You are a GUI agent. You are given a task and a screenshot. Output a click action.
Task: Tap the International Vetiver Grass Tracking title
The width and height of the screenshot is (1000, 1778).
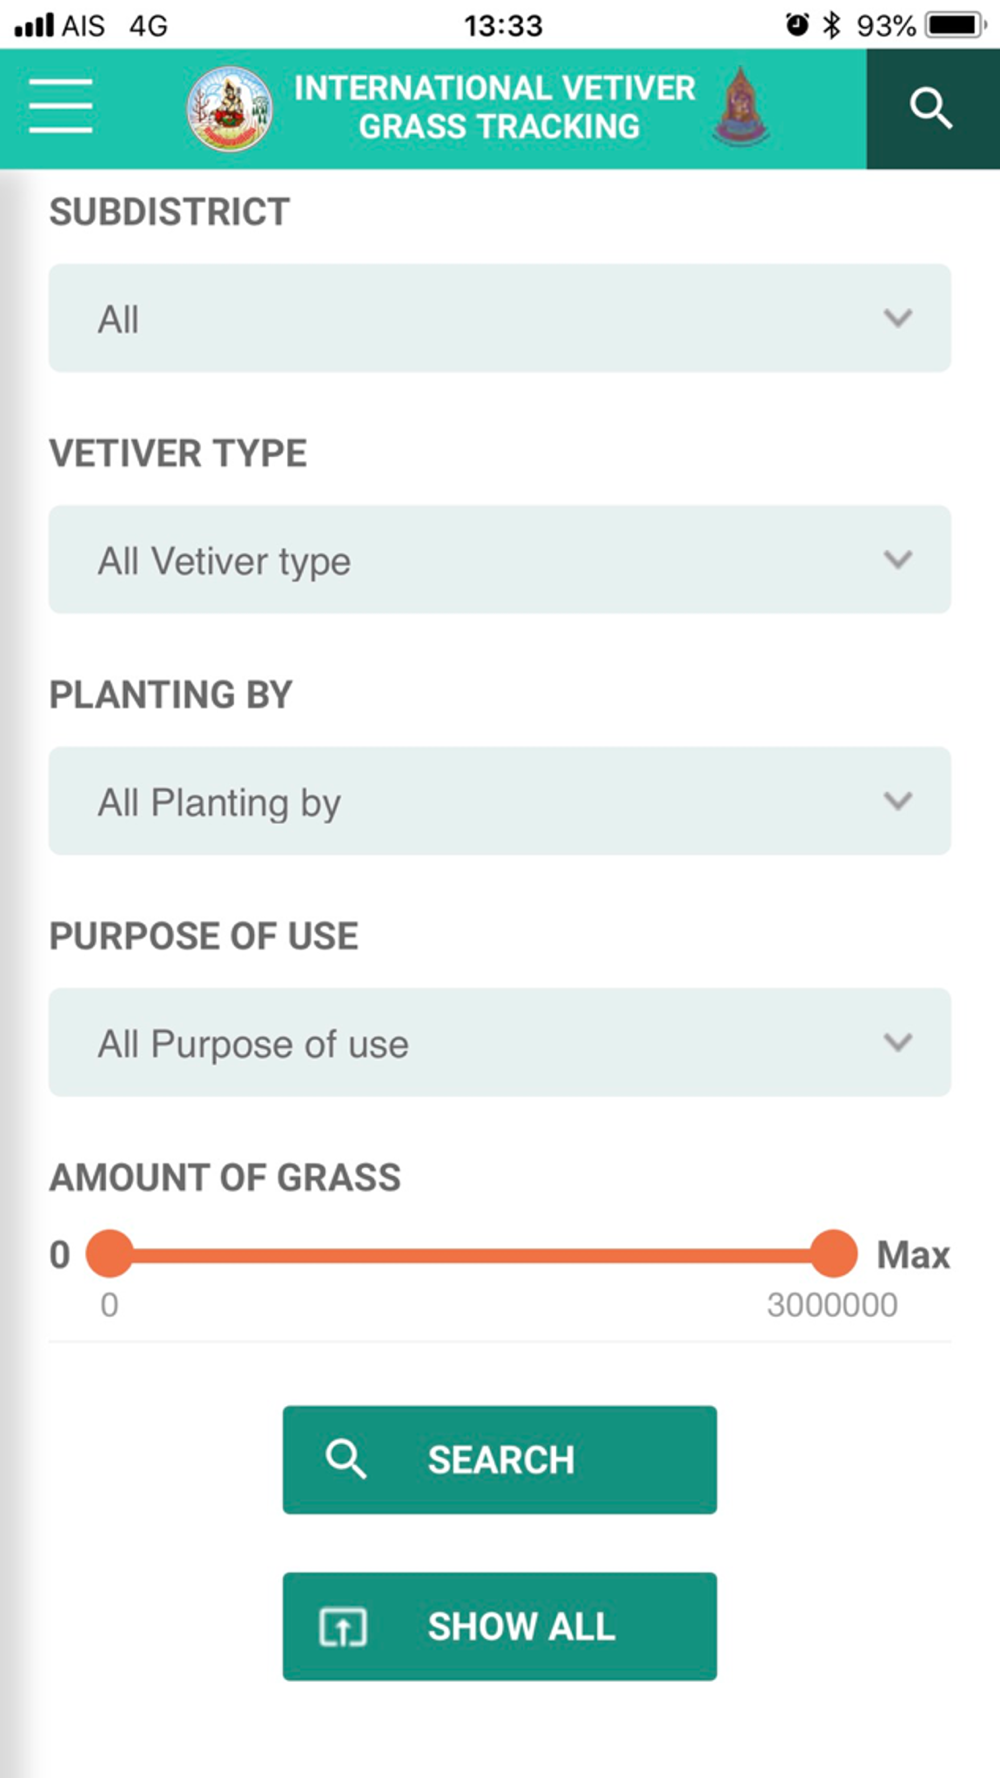496,107
